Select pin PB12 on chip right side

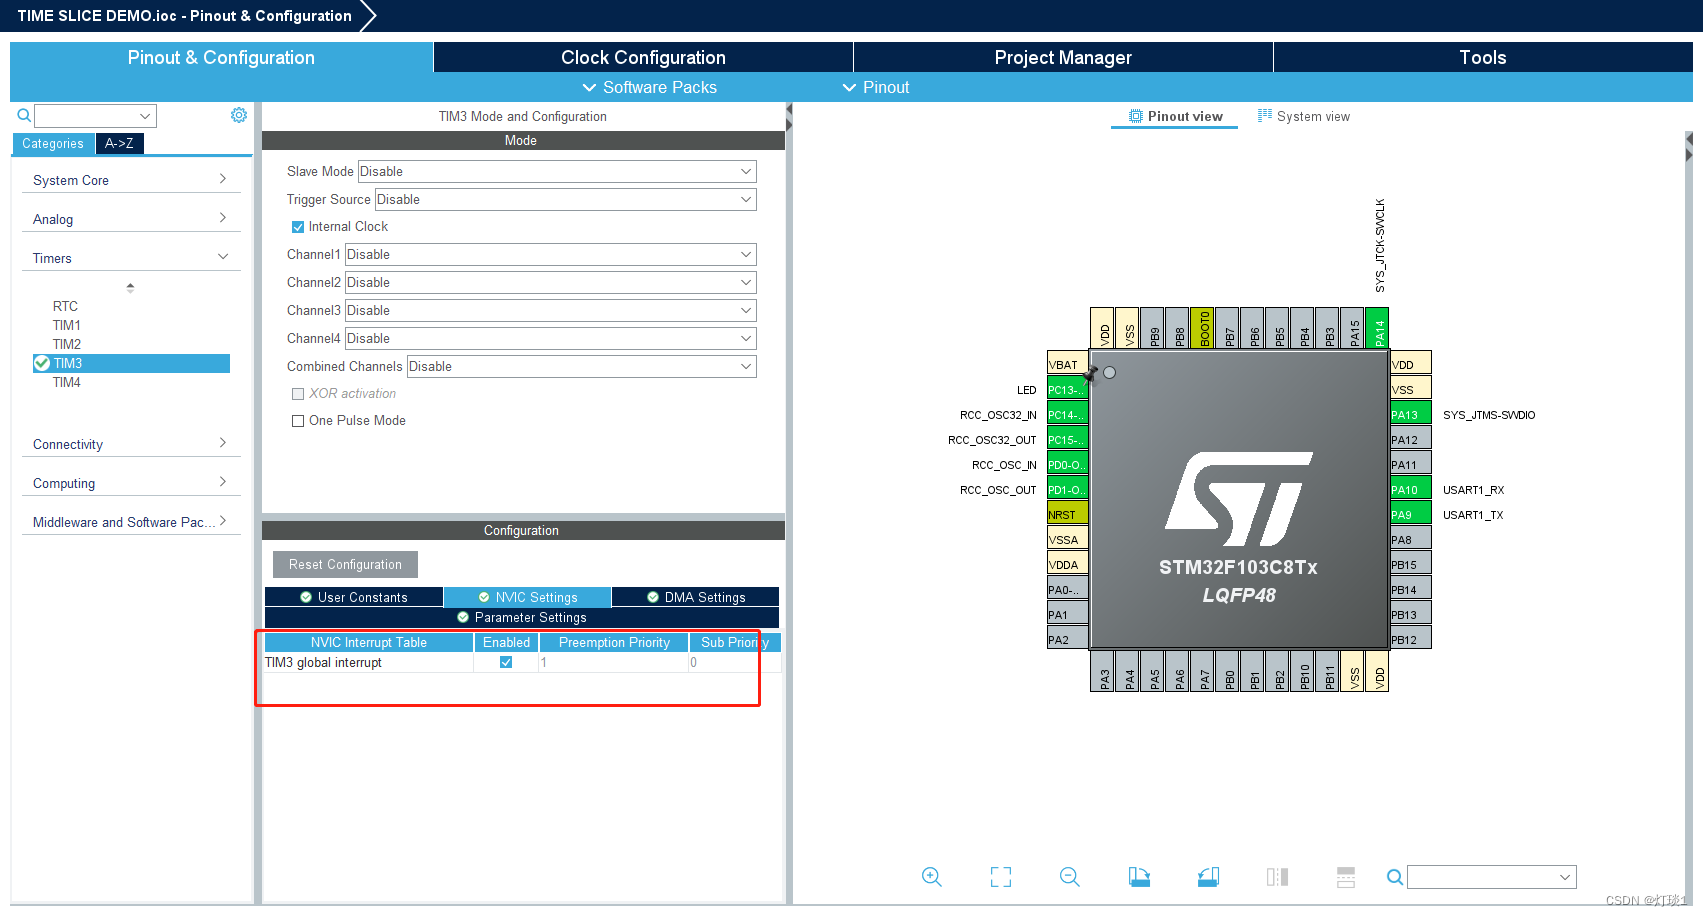pos(1411,639)
